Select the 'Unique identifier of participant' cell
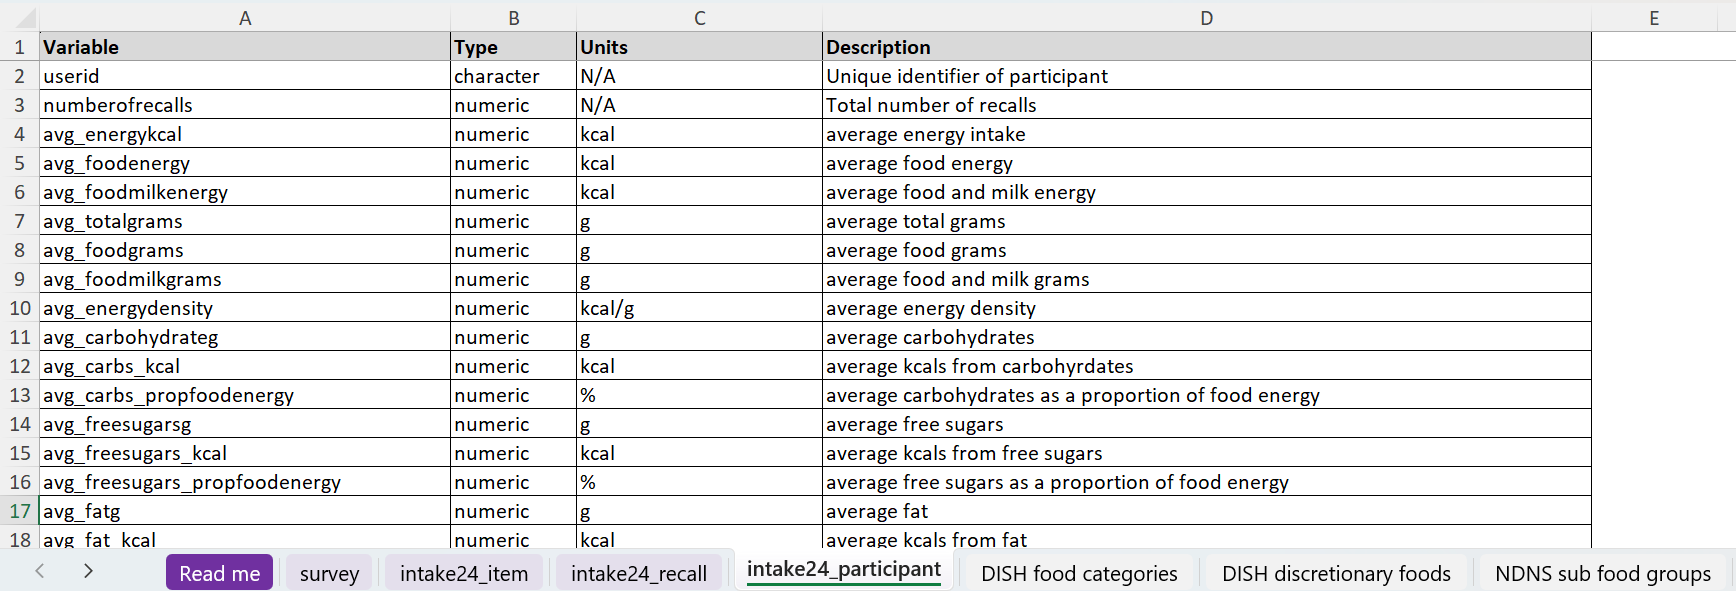 [x=1206, y=76]
